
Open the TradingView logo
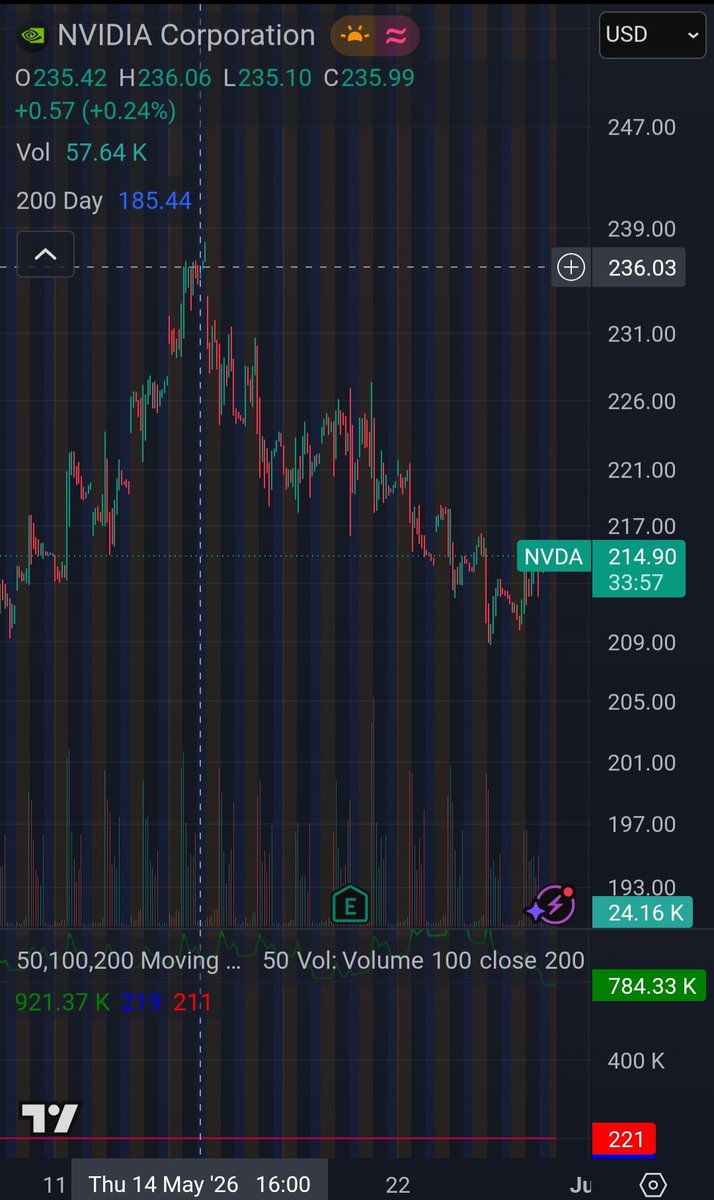(x=49, y=1118)
